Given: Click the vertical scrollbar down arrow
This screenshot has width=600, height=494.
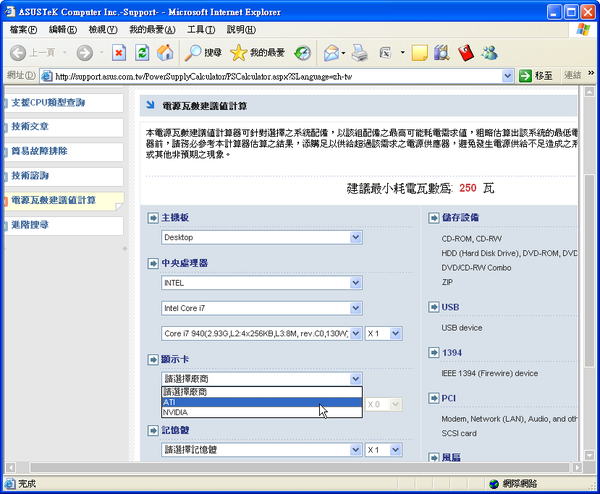Looking at the screenshot, I should 589,455.
